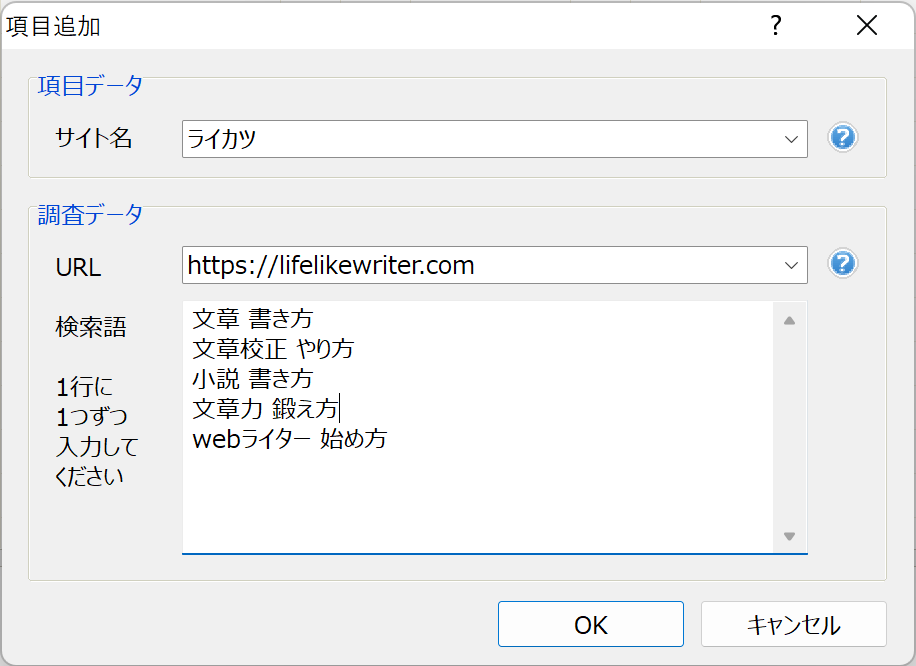The image size is (916, 666).
Task: Click the 小説 書き方 line
Action: pyautogui.click(x=253, y=379)
